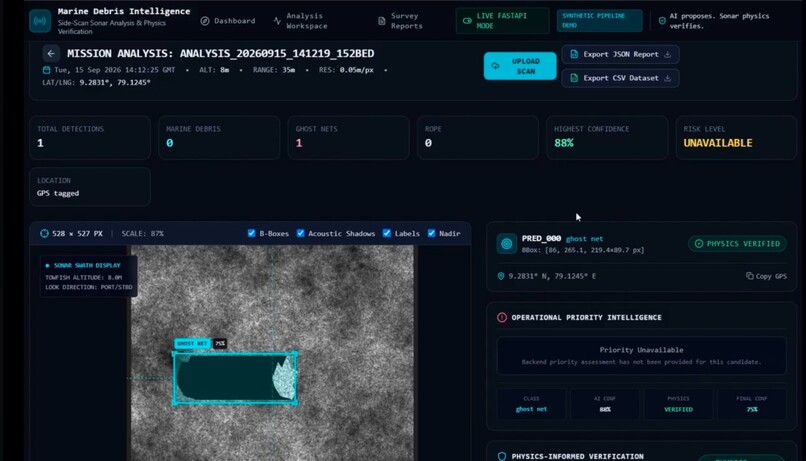This screenshot has height=461, width=806.
Task: Click the Class ghost net cell
Action: click(x=532, y=404)
